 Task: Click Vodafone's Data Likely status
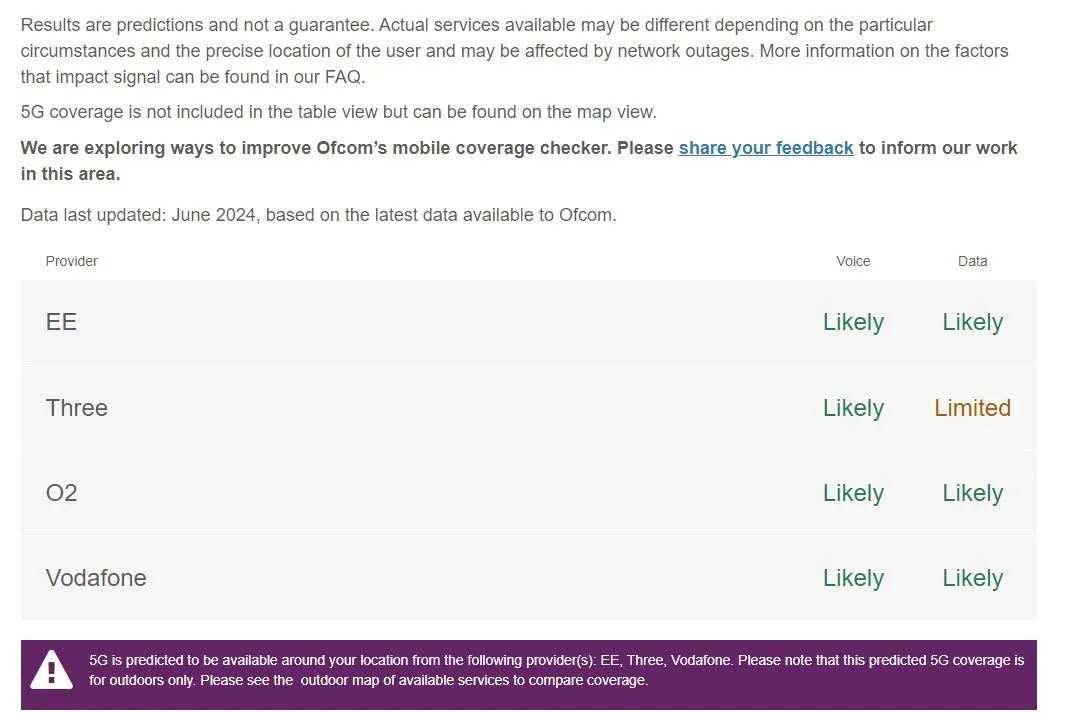click(x=972, y=578)
